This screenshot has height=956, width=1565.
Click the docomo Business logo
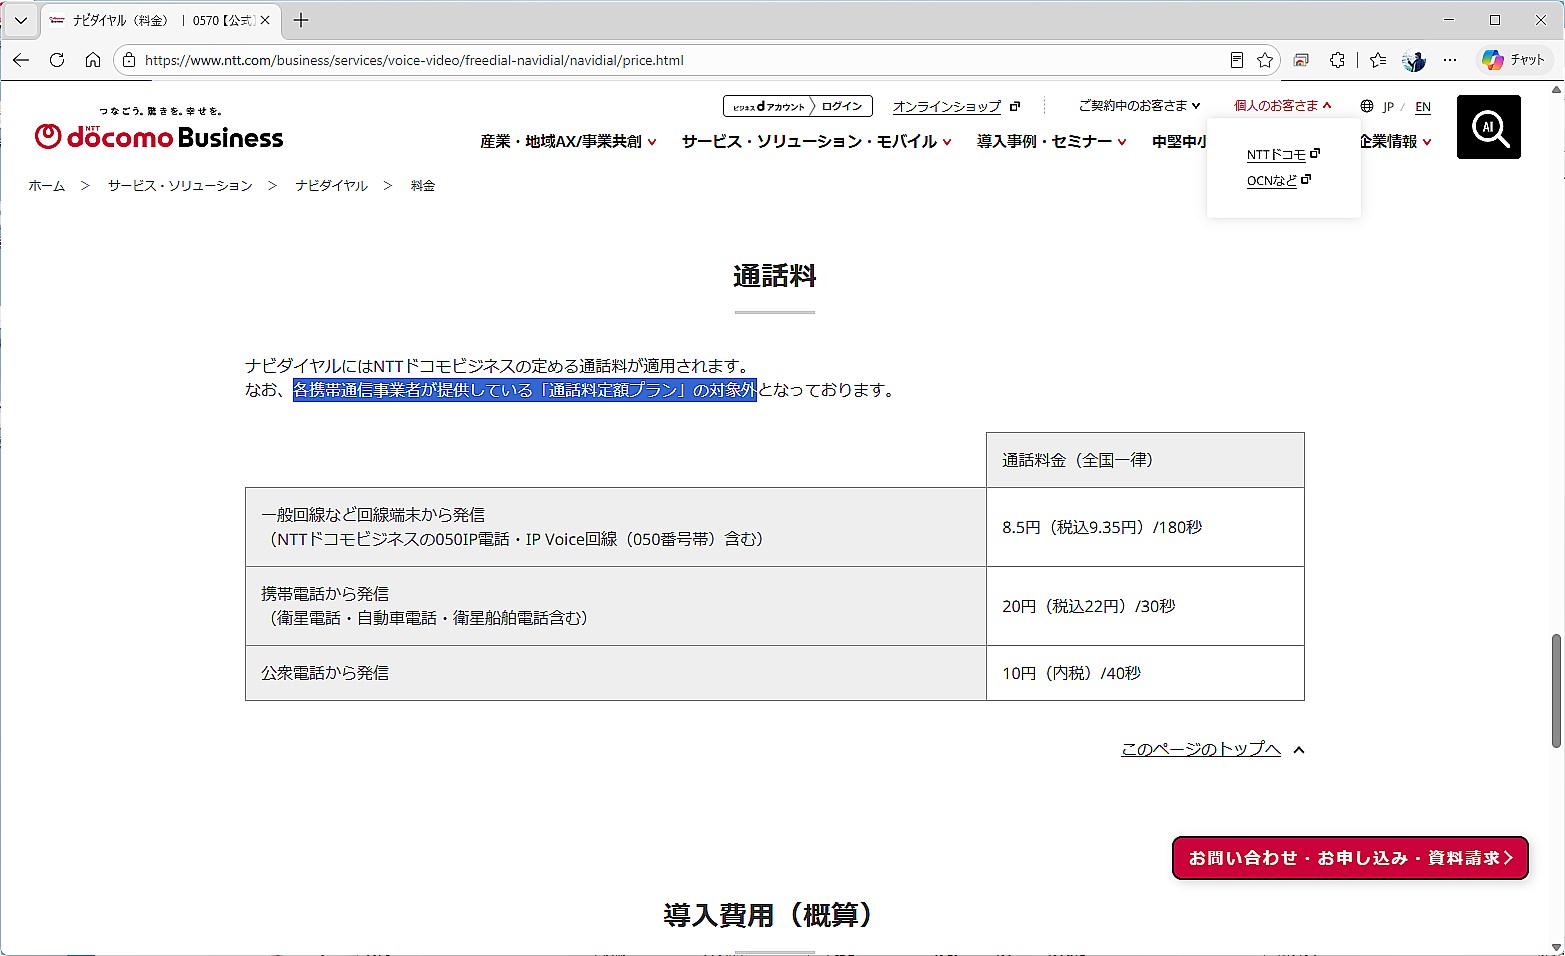tap(159, 129)
